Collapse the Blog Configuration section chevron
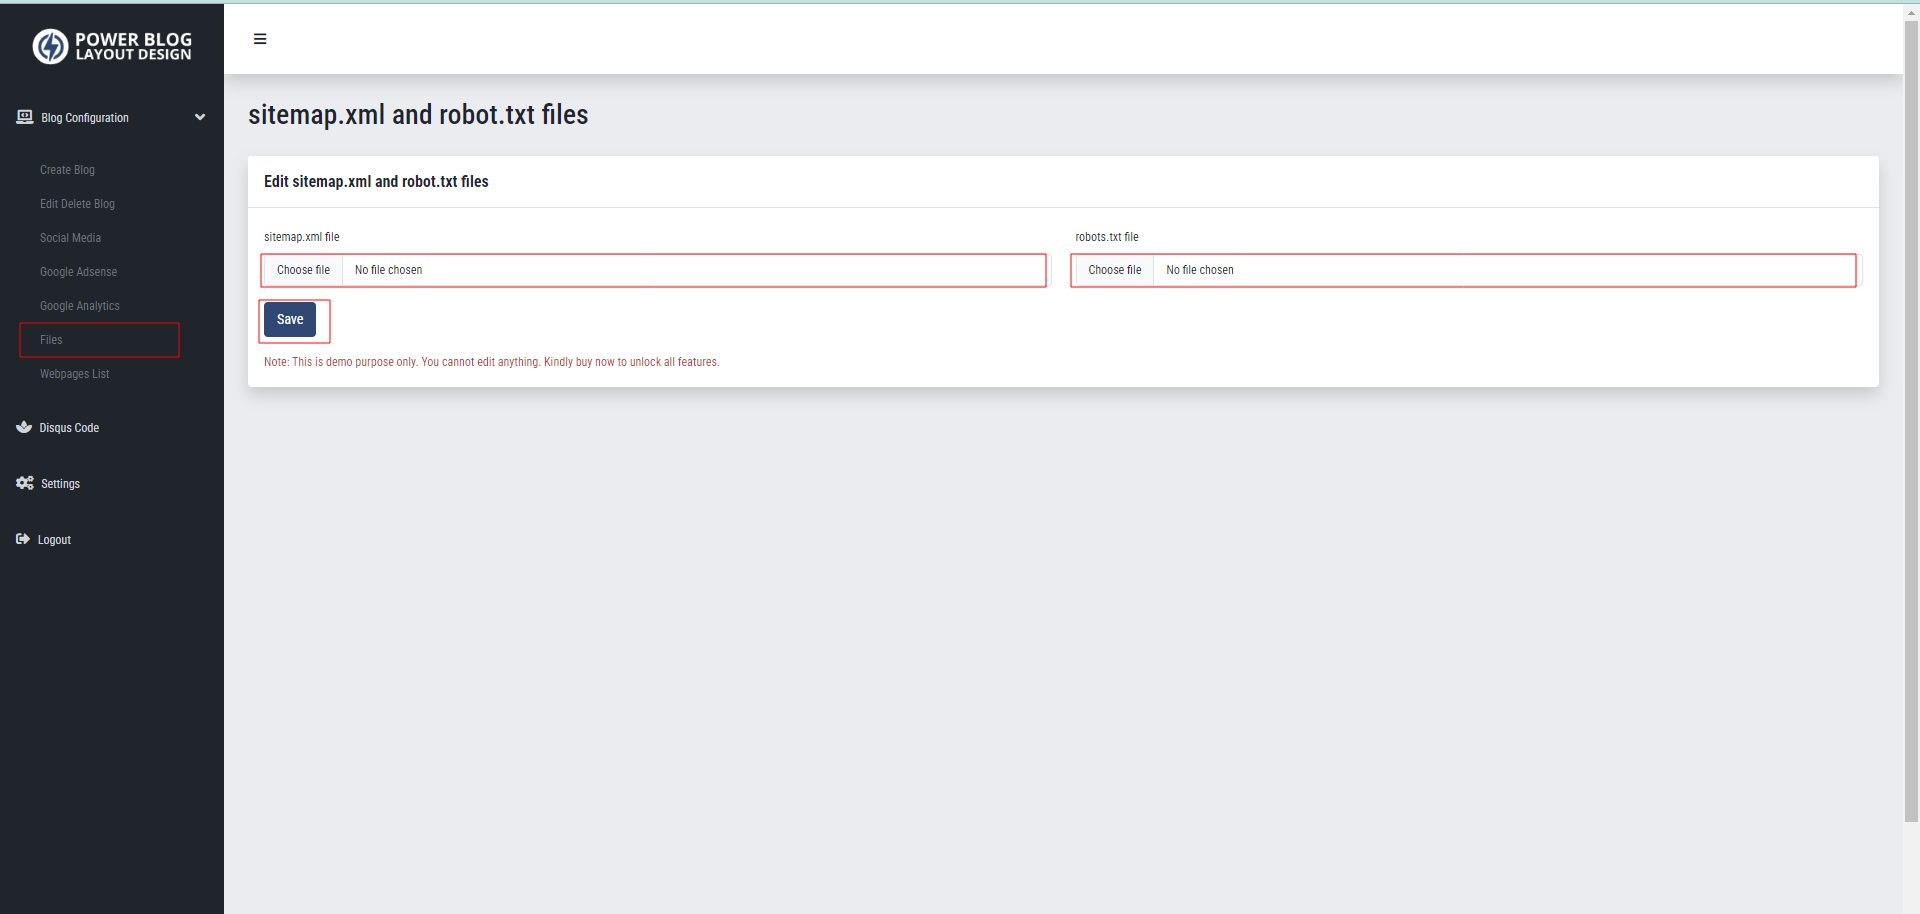The width and height of the screenshot is (1920, 914). click(x=200, y=117)
